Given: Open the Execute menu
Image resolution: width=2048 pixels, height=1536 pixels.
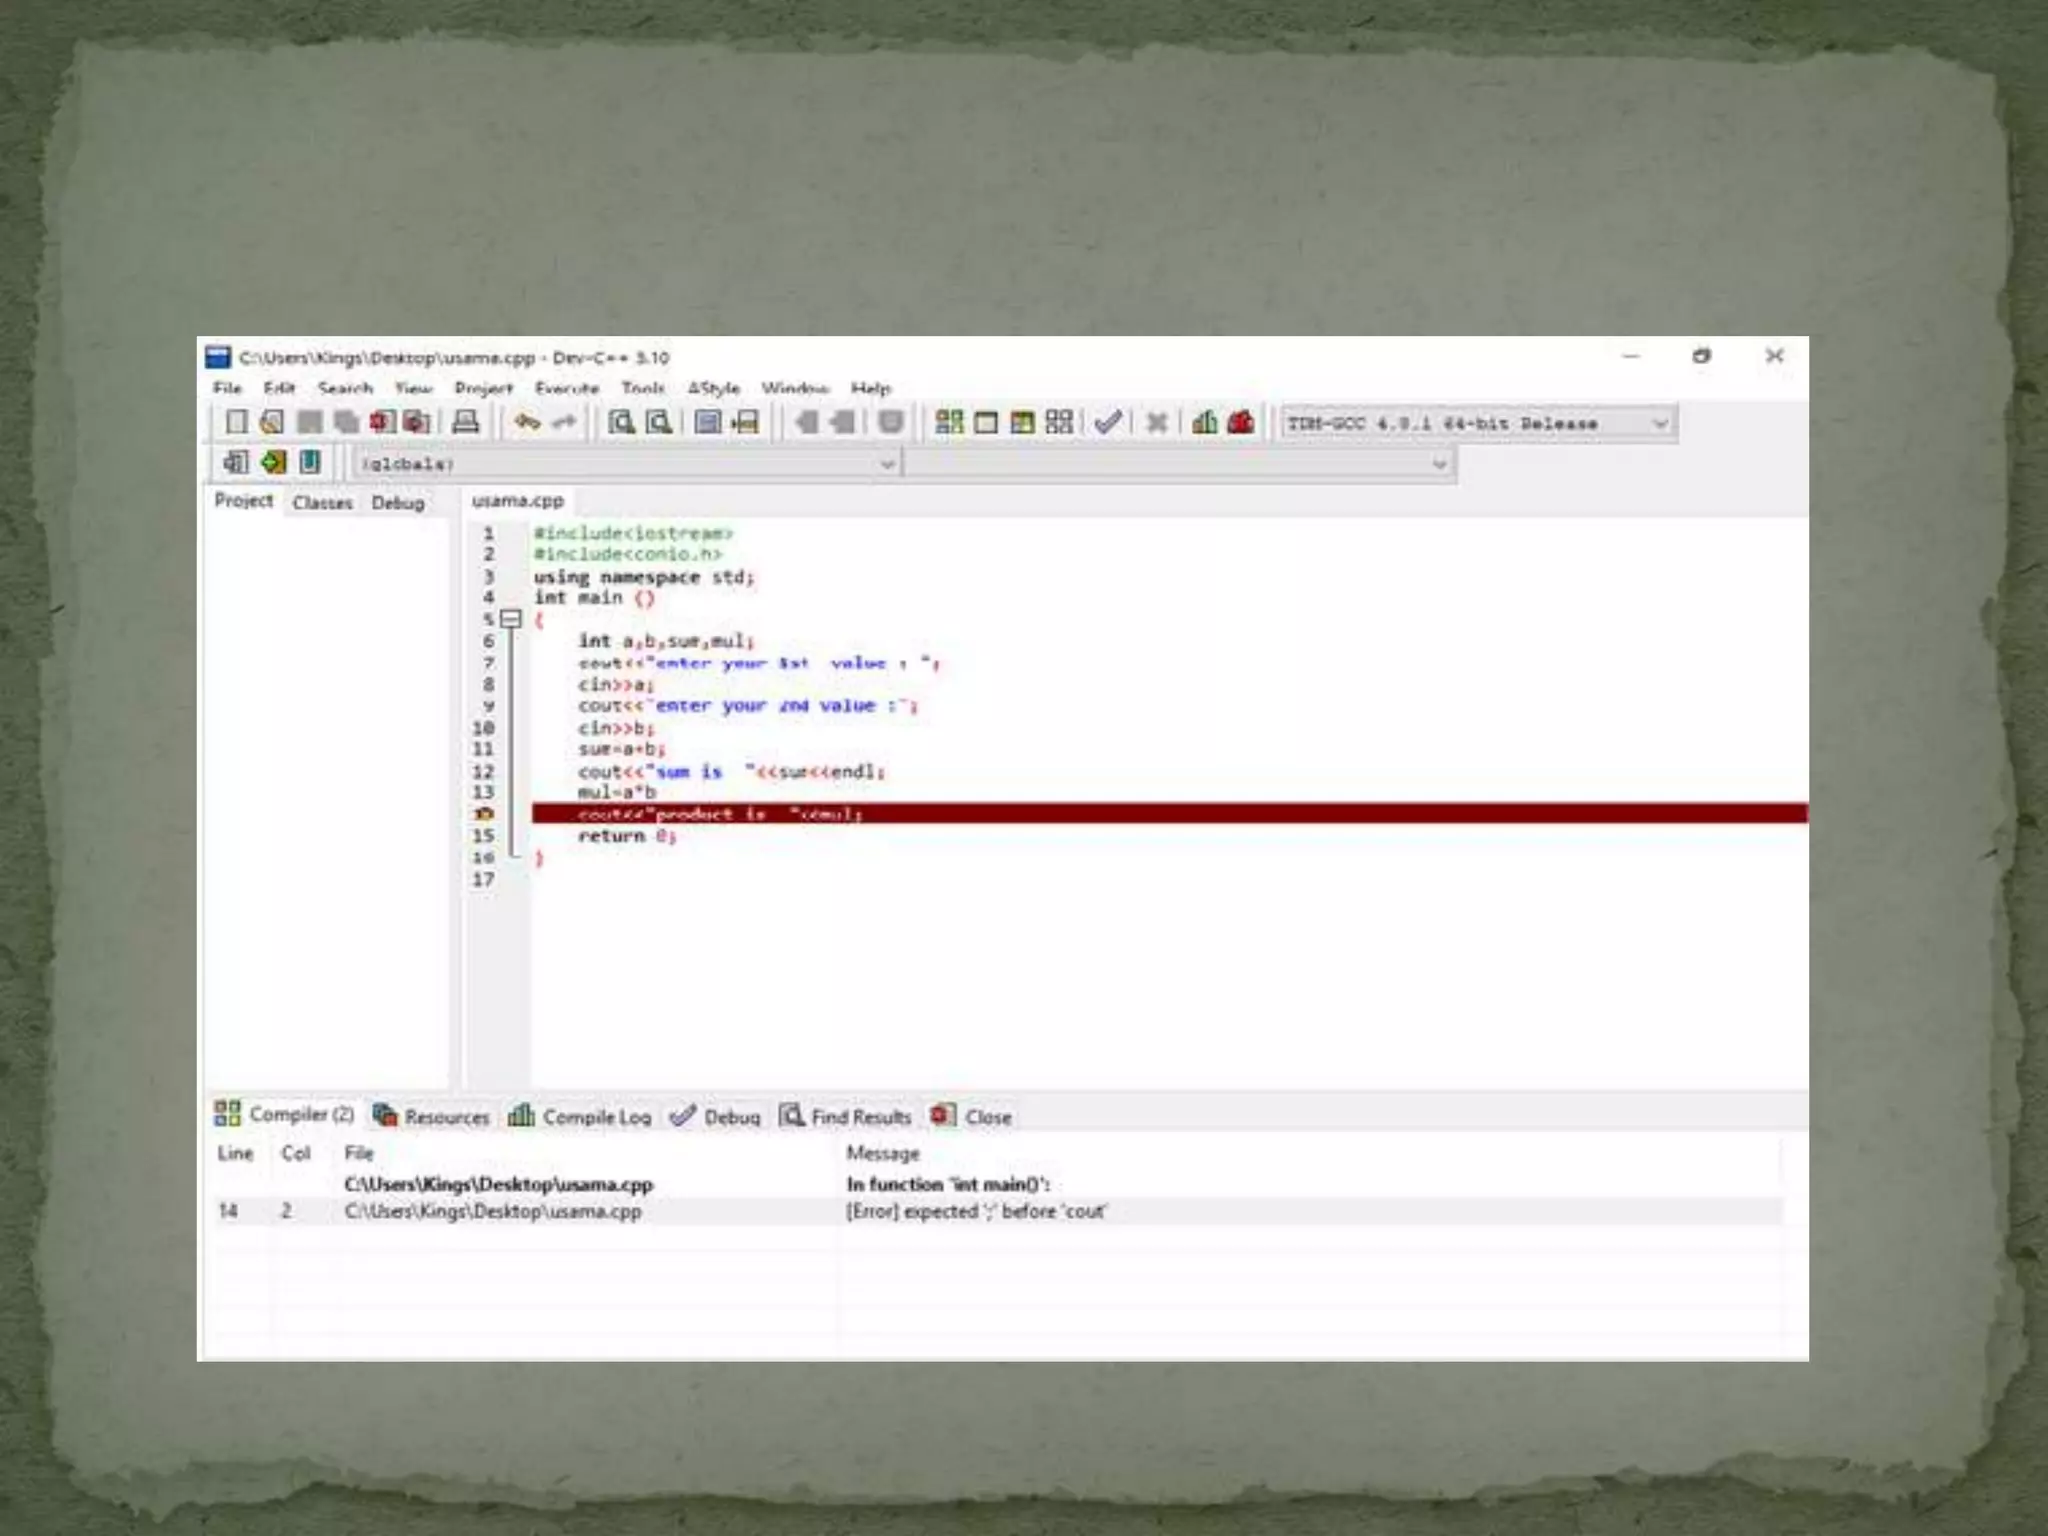Looking at the screenshot, I should [x=566, y=388].
